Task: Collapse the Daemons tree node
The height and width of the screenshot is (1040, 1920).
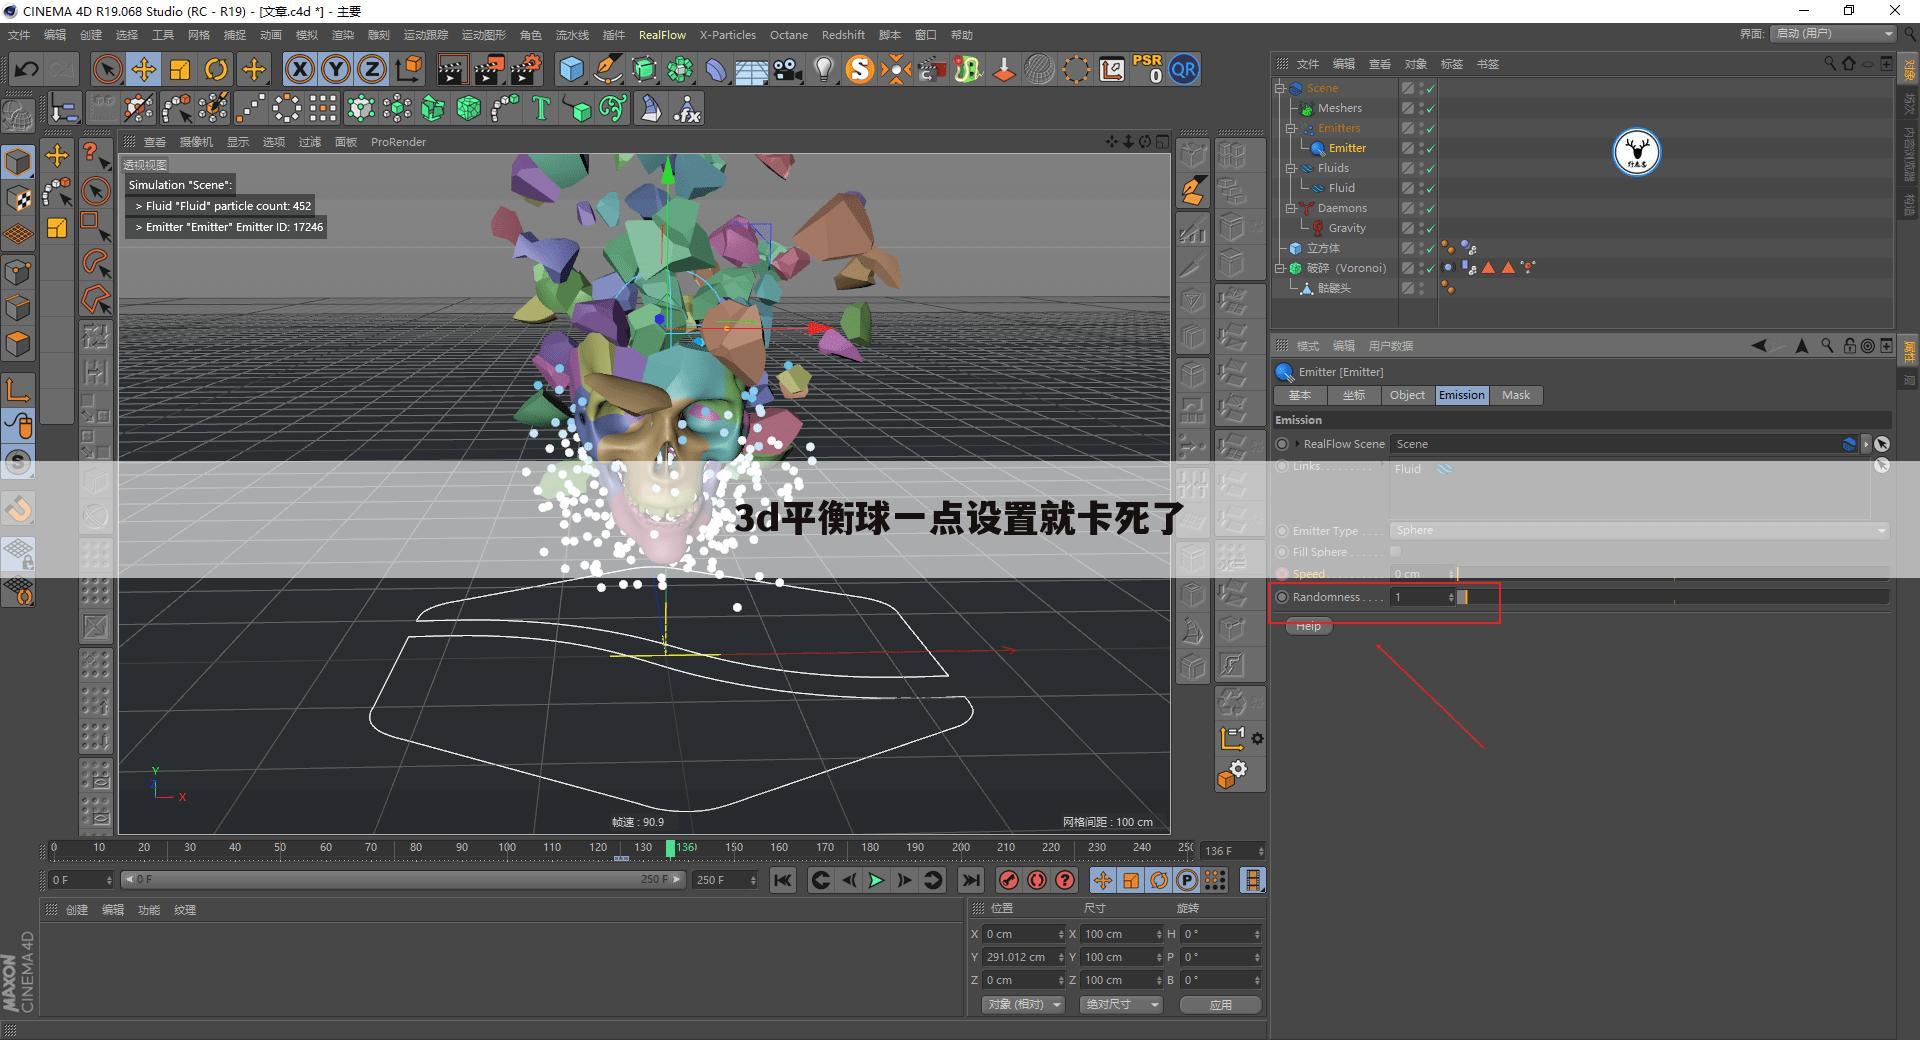Action: click(x=1291, y=208)
